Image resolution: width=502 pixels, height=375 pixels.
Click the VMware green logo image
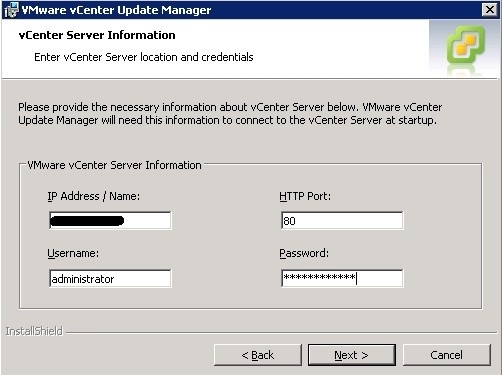click(x=465, y=45)
